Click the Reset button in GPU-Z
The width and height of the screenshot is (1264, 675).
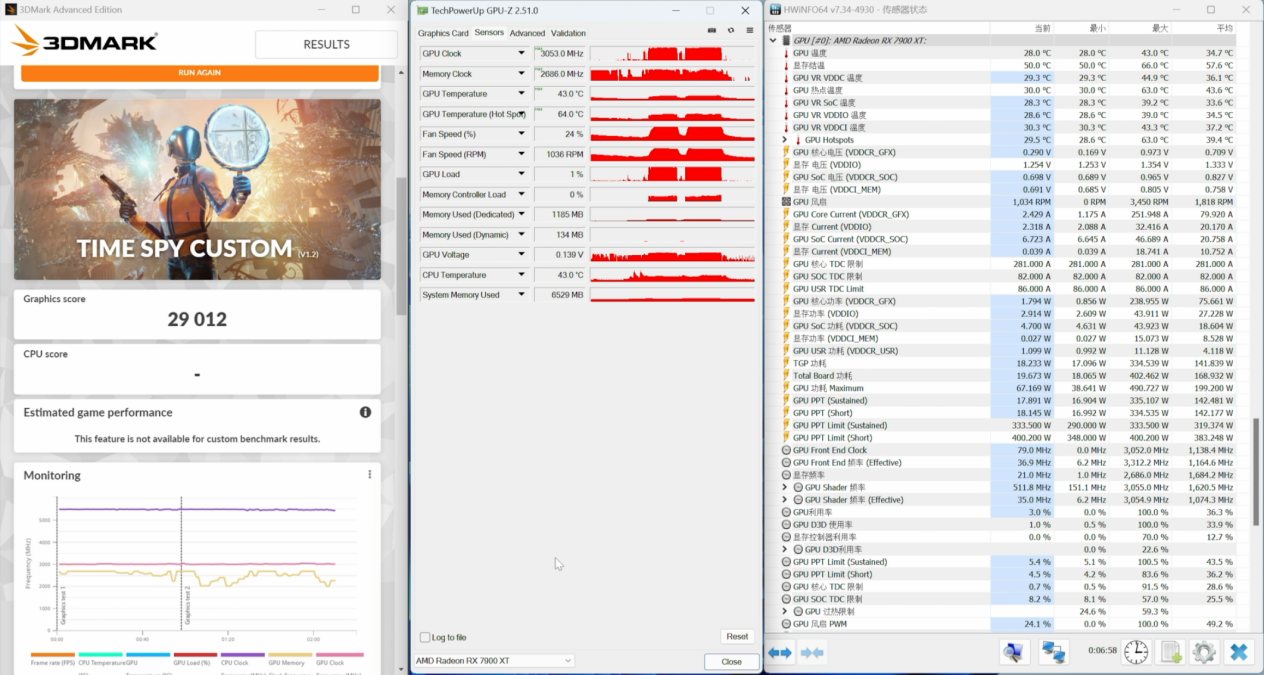737,637
